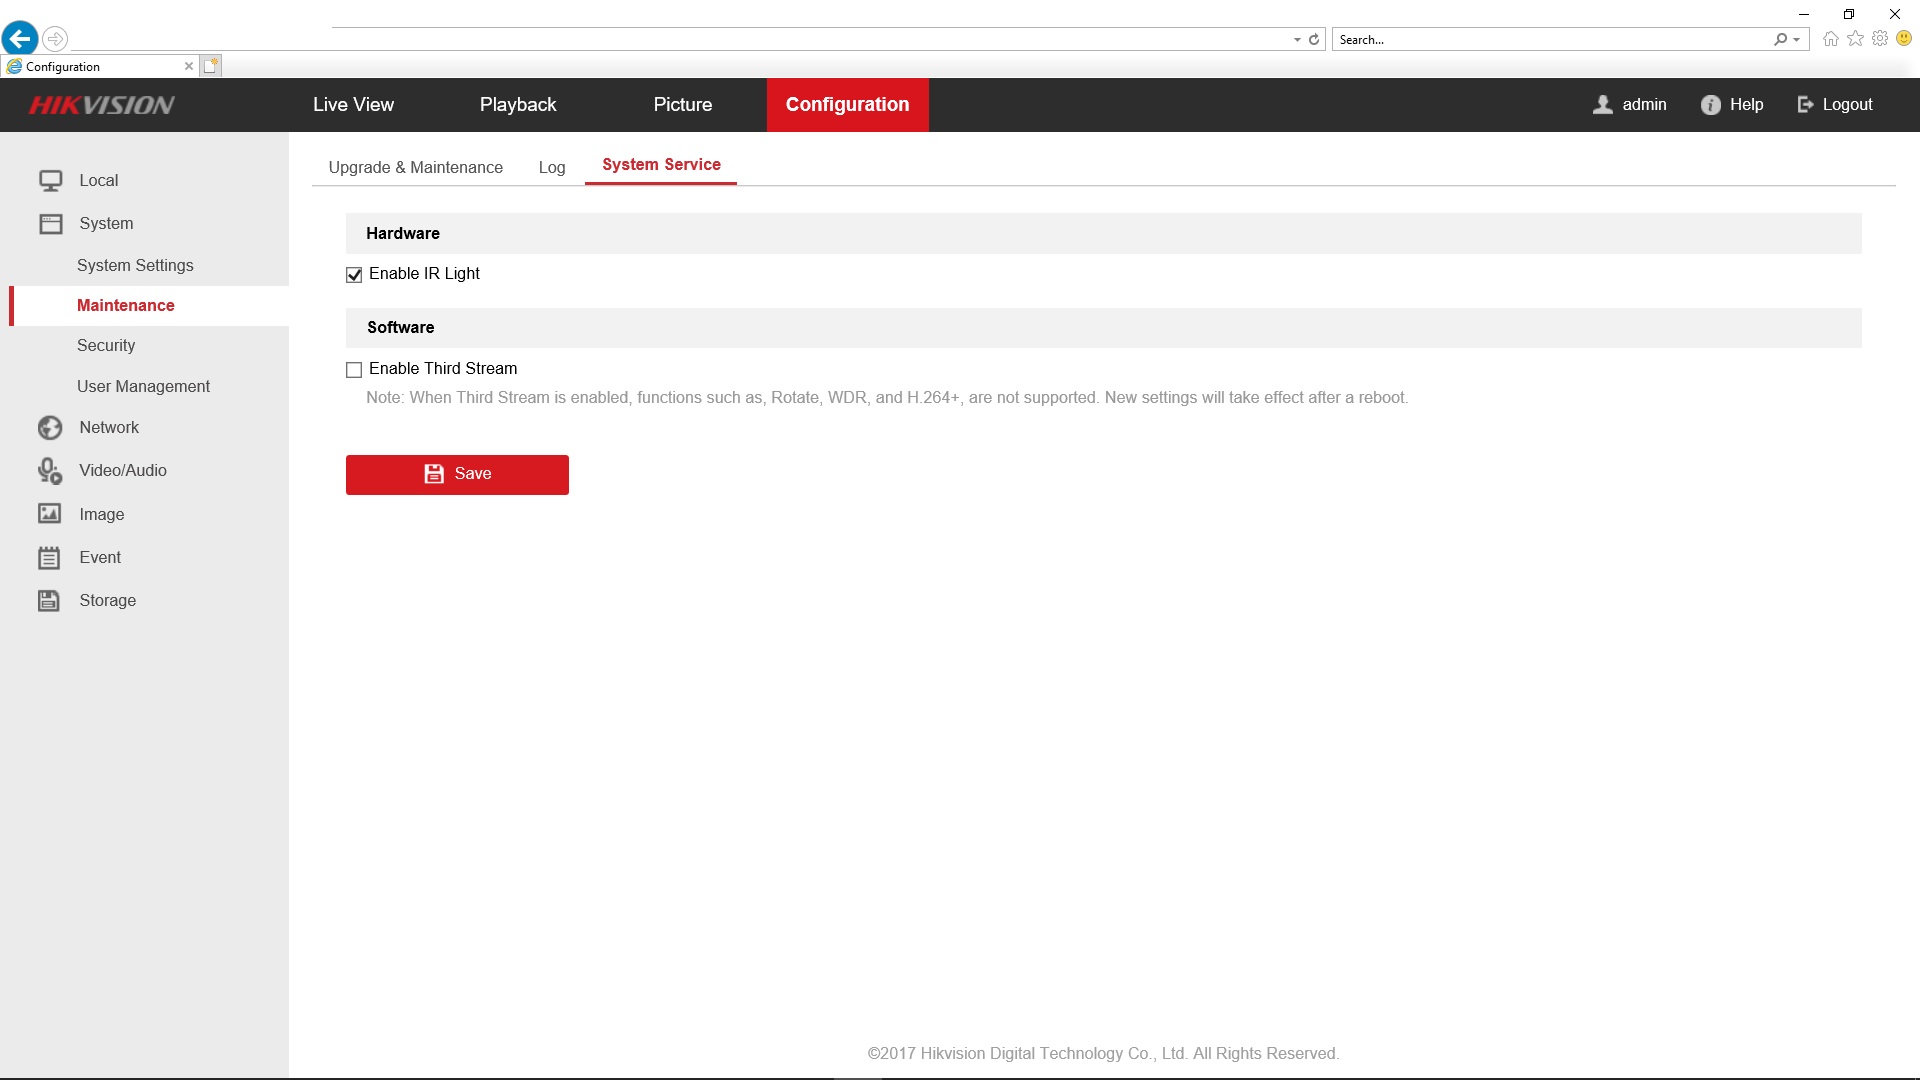Collapse the System menu section
Image resolution: width=1920 pixels, height=1080 pixels.
point(106,224)
